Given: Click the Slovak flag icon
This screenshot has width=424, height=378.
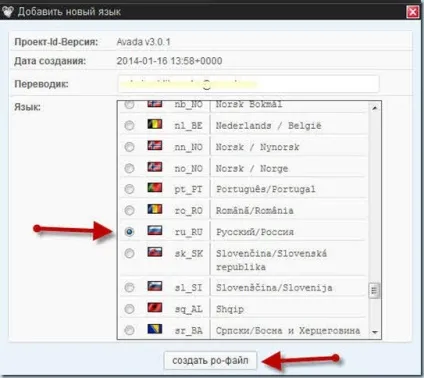Looking at the screenshot, I should pos(155,252).
